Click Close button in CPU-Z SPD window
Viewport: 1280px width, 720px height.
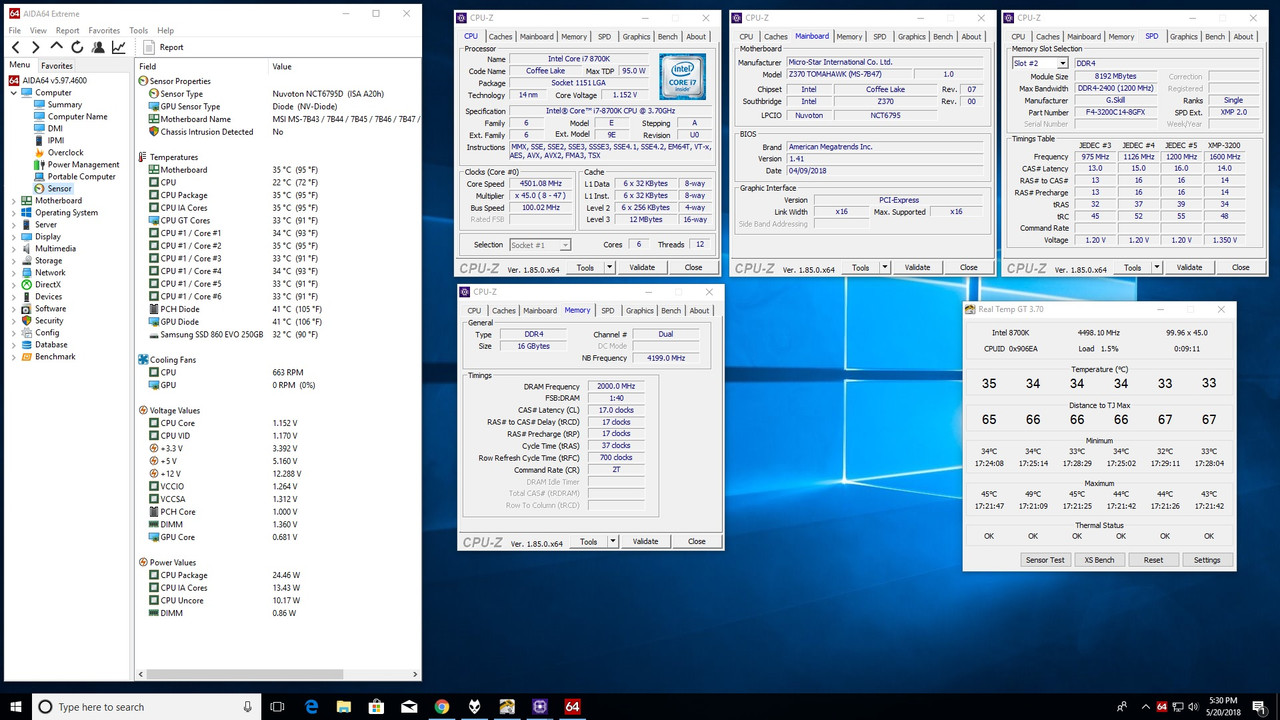pyautogui.click(x=1240, y=267)
